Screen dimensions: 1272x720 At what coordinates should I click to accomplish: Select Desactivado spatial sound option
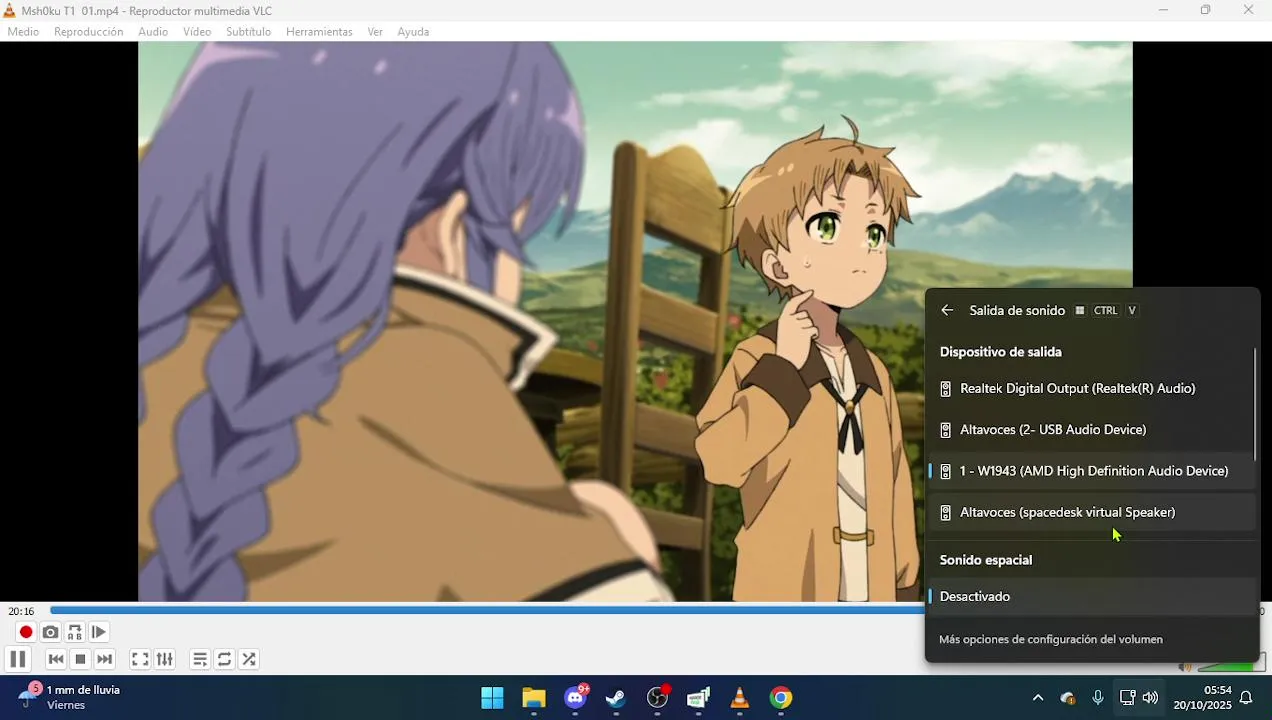(1090, 597)
